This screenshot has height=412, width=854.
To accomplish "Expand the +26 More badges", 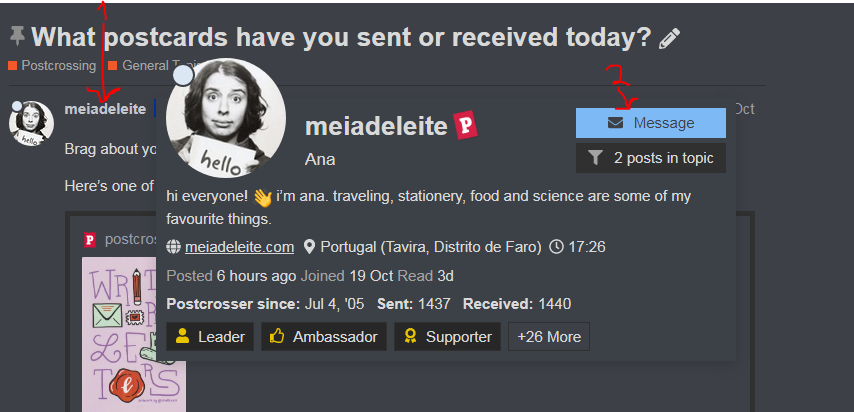I will coord(549,337).
